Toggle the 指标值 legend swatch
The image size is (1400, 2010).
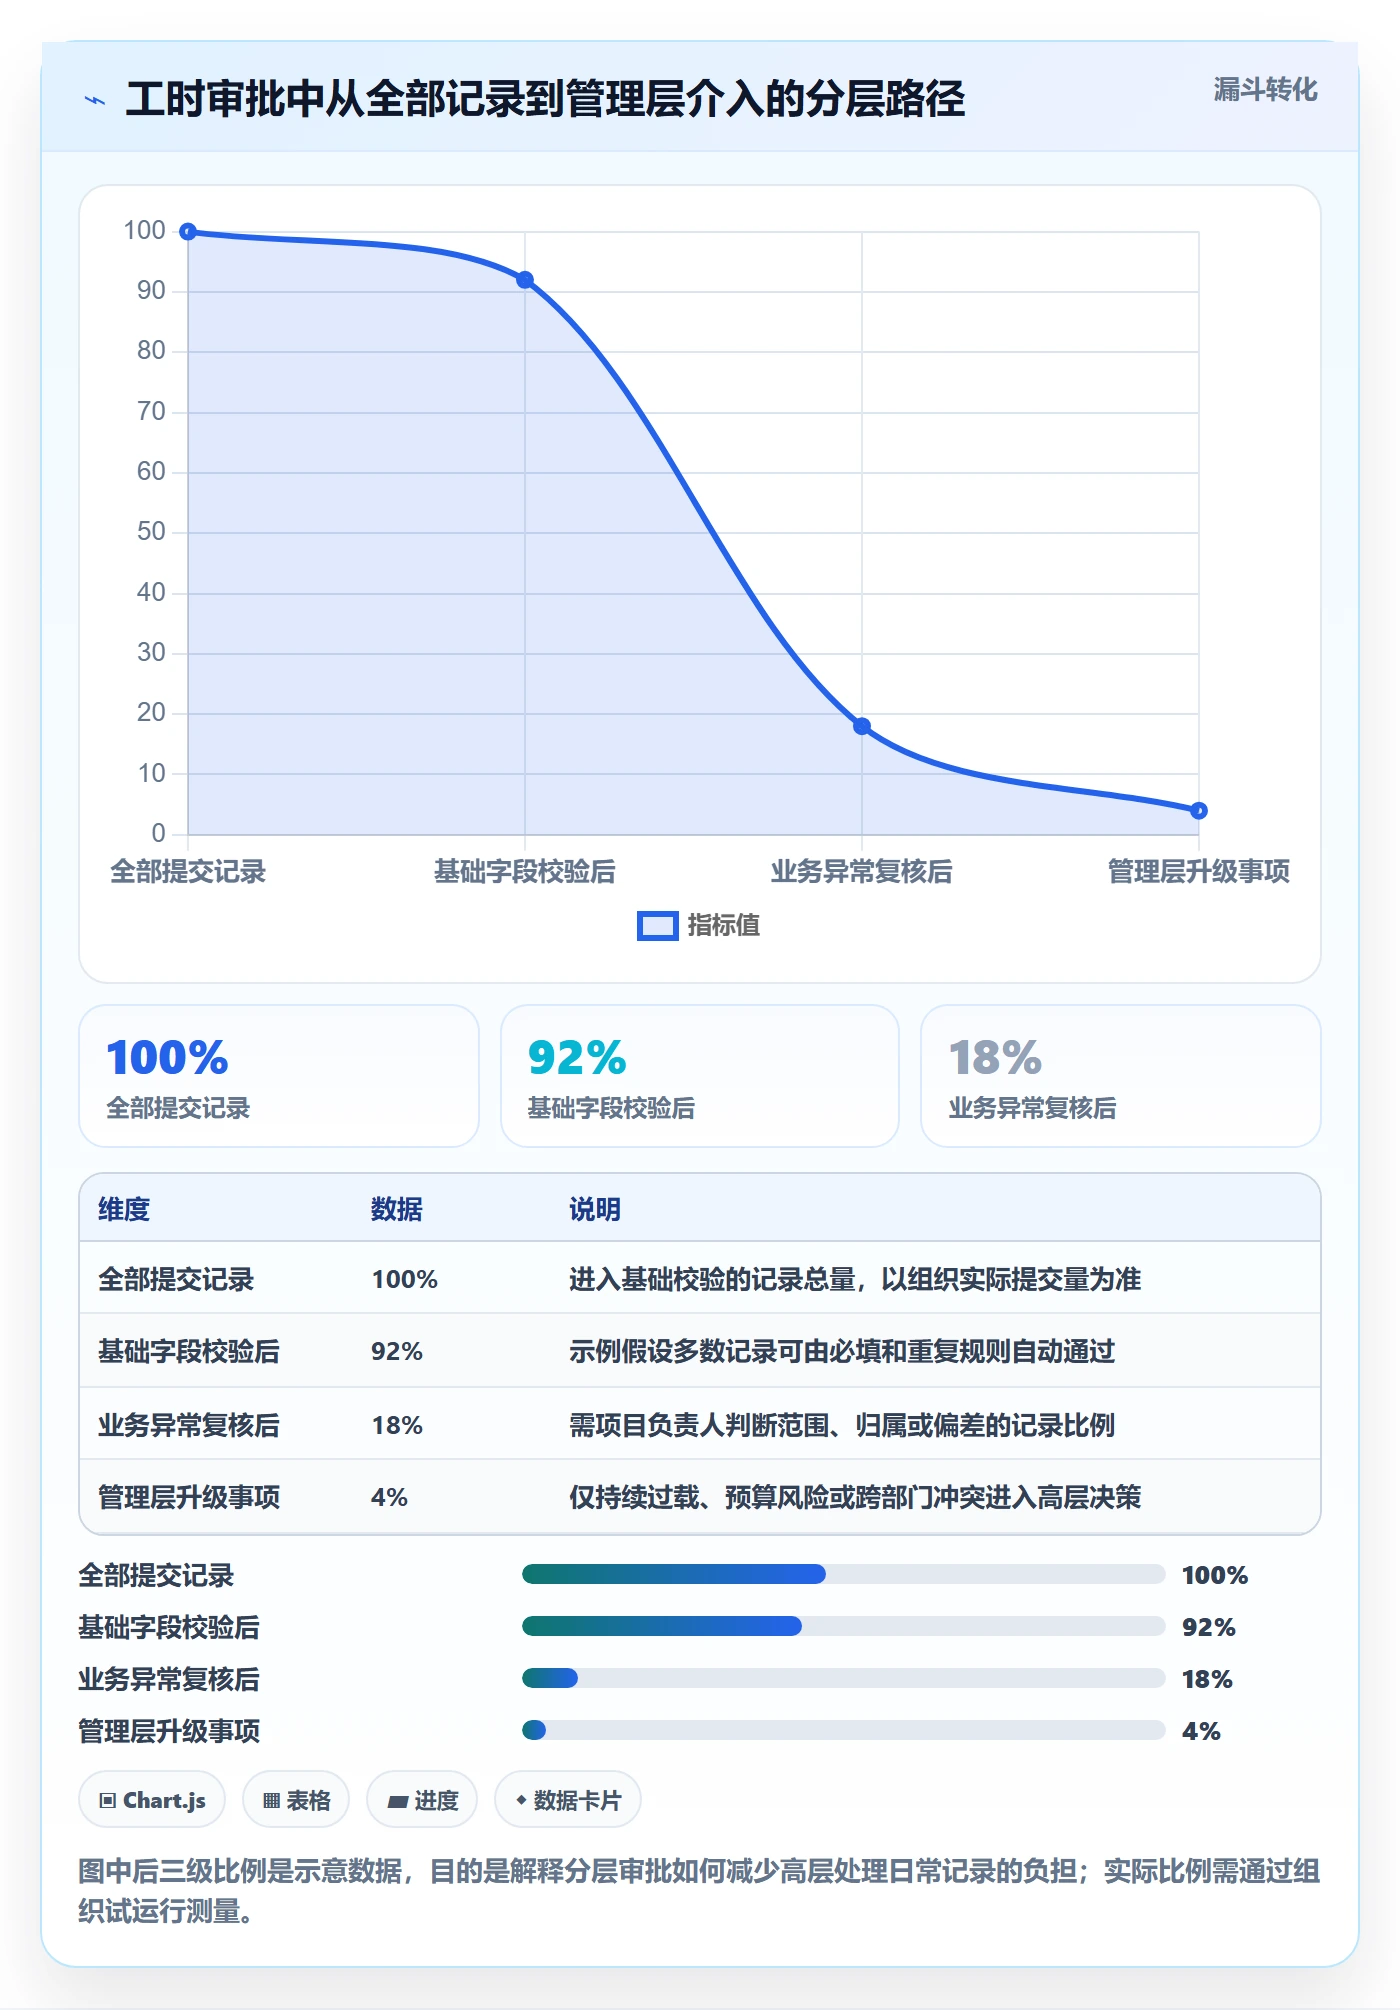click(x=658, y=926)
